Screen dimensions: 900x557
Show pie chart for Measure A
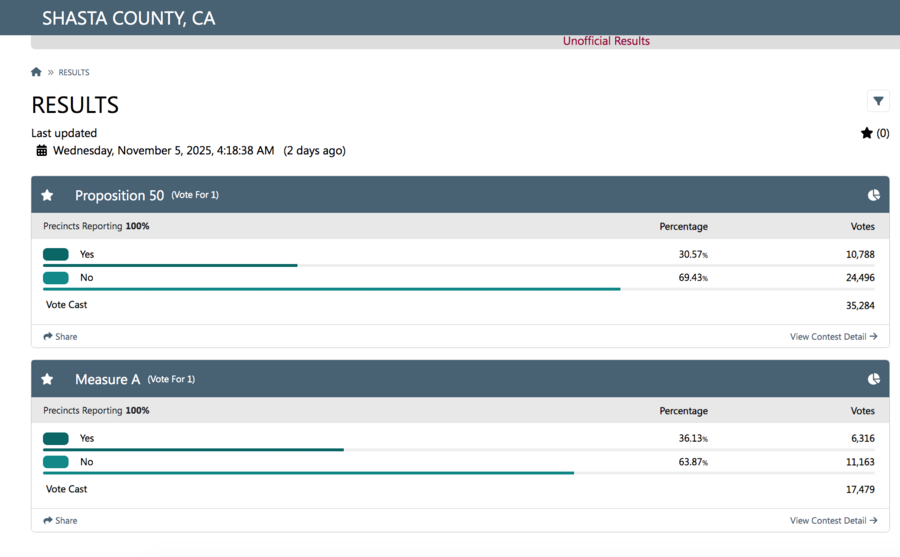(873, 379)
